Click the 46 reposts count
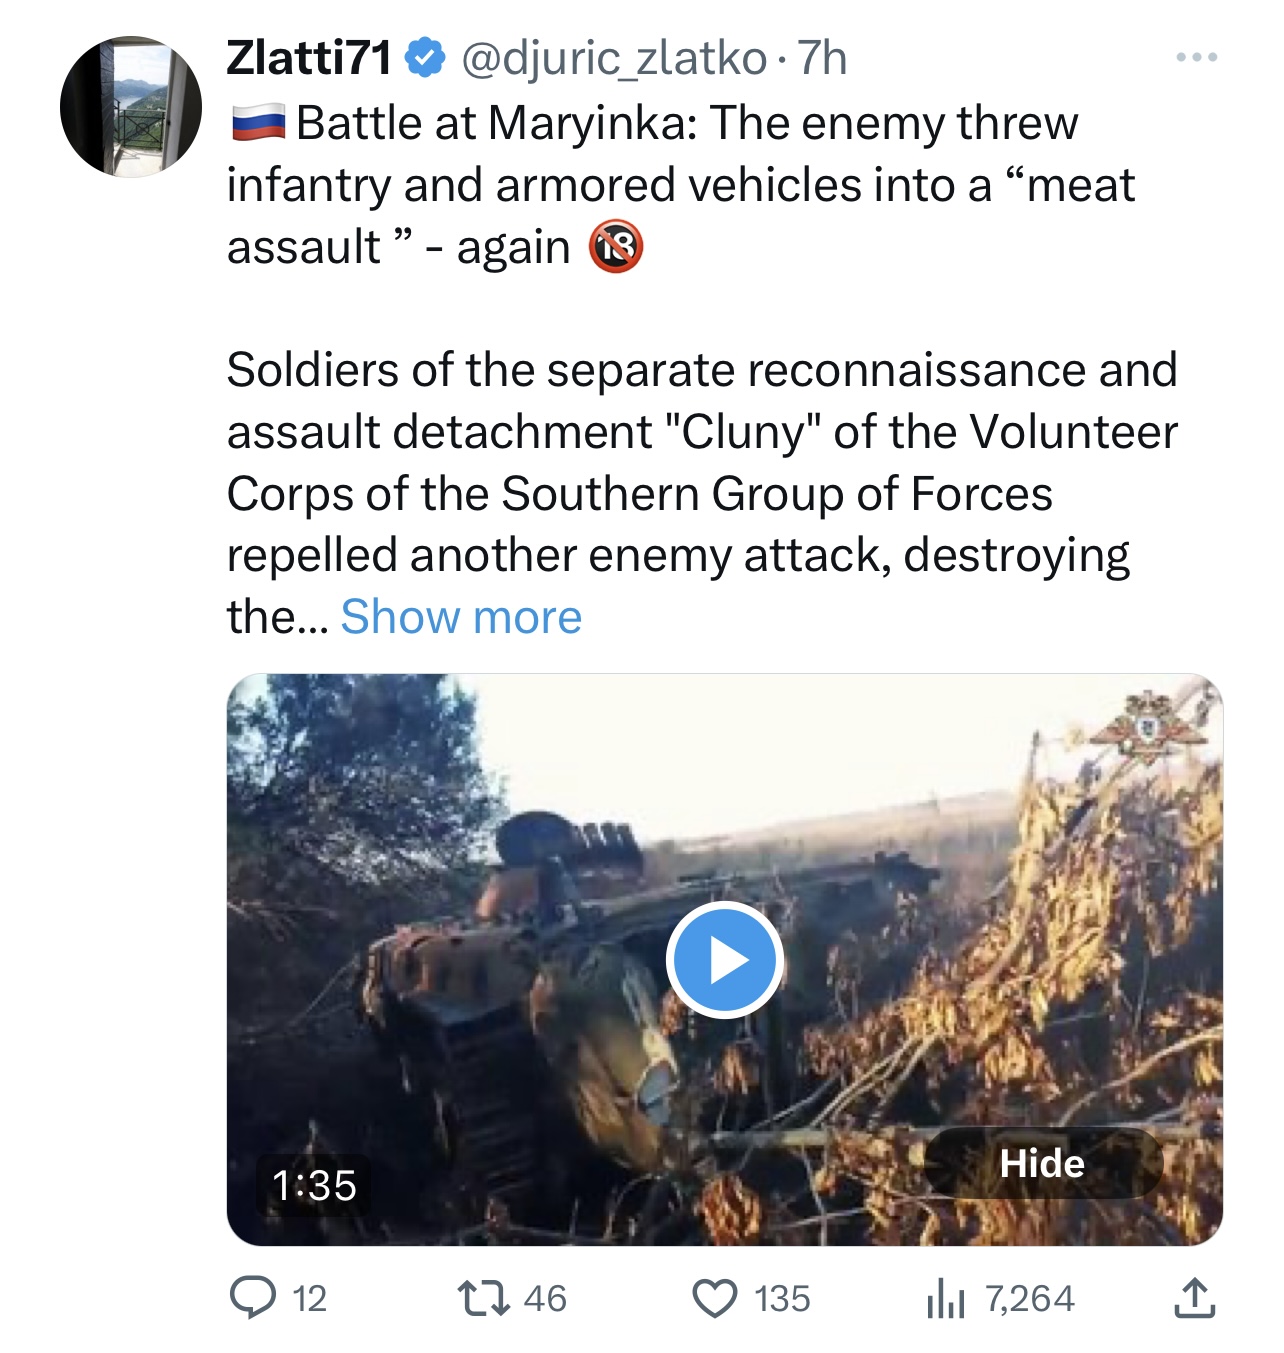1284x1353 pixels. (545, 1298)
